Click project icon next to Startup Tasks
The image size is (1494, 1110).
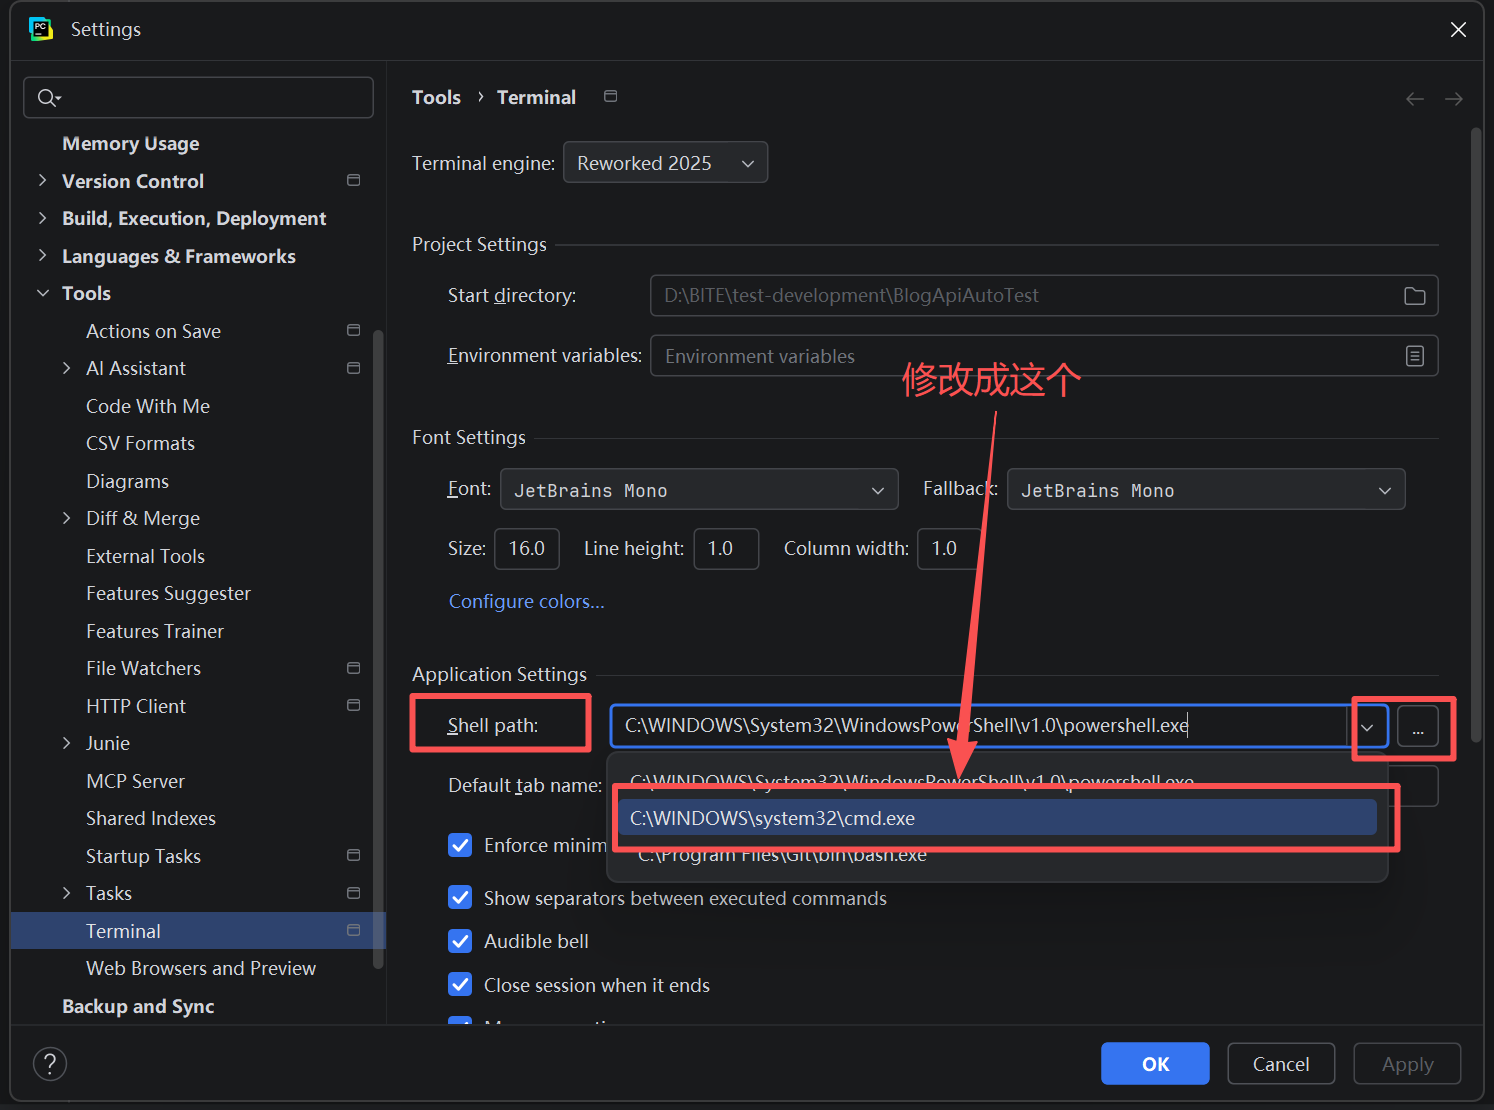tap(353, 855)
